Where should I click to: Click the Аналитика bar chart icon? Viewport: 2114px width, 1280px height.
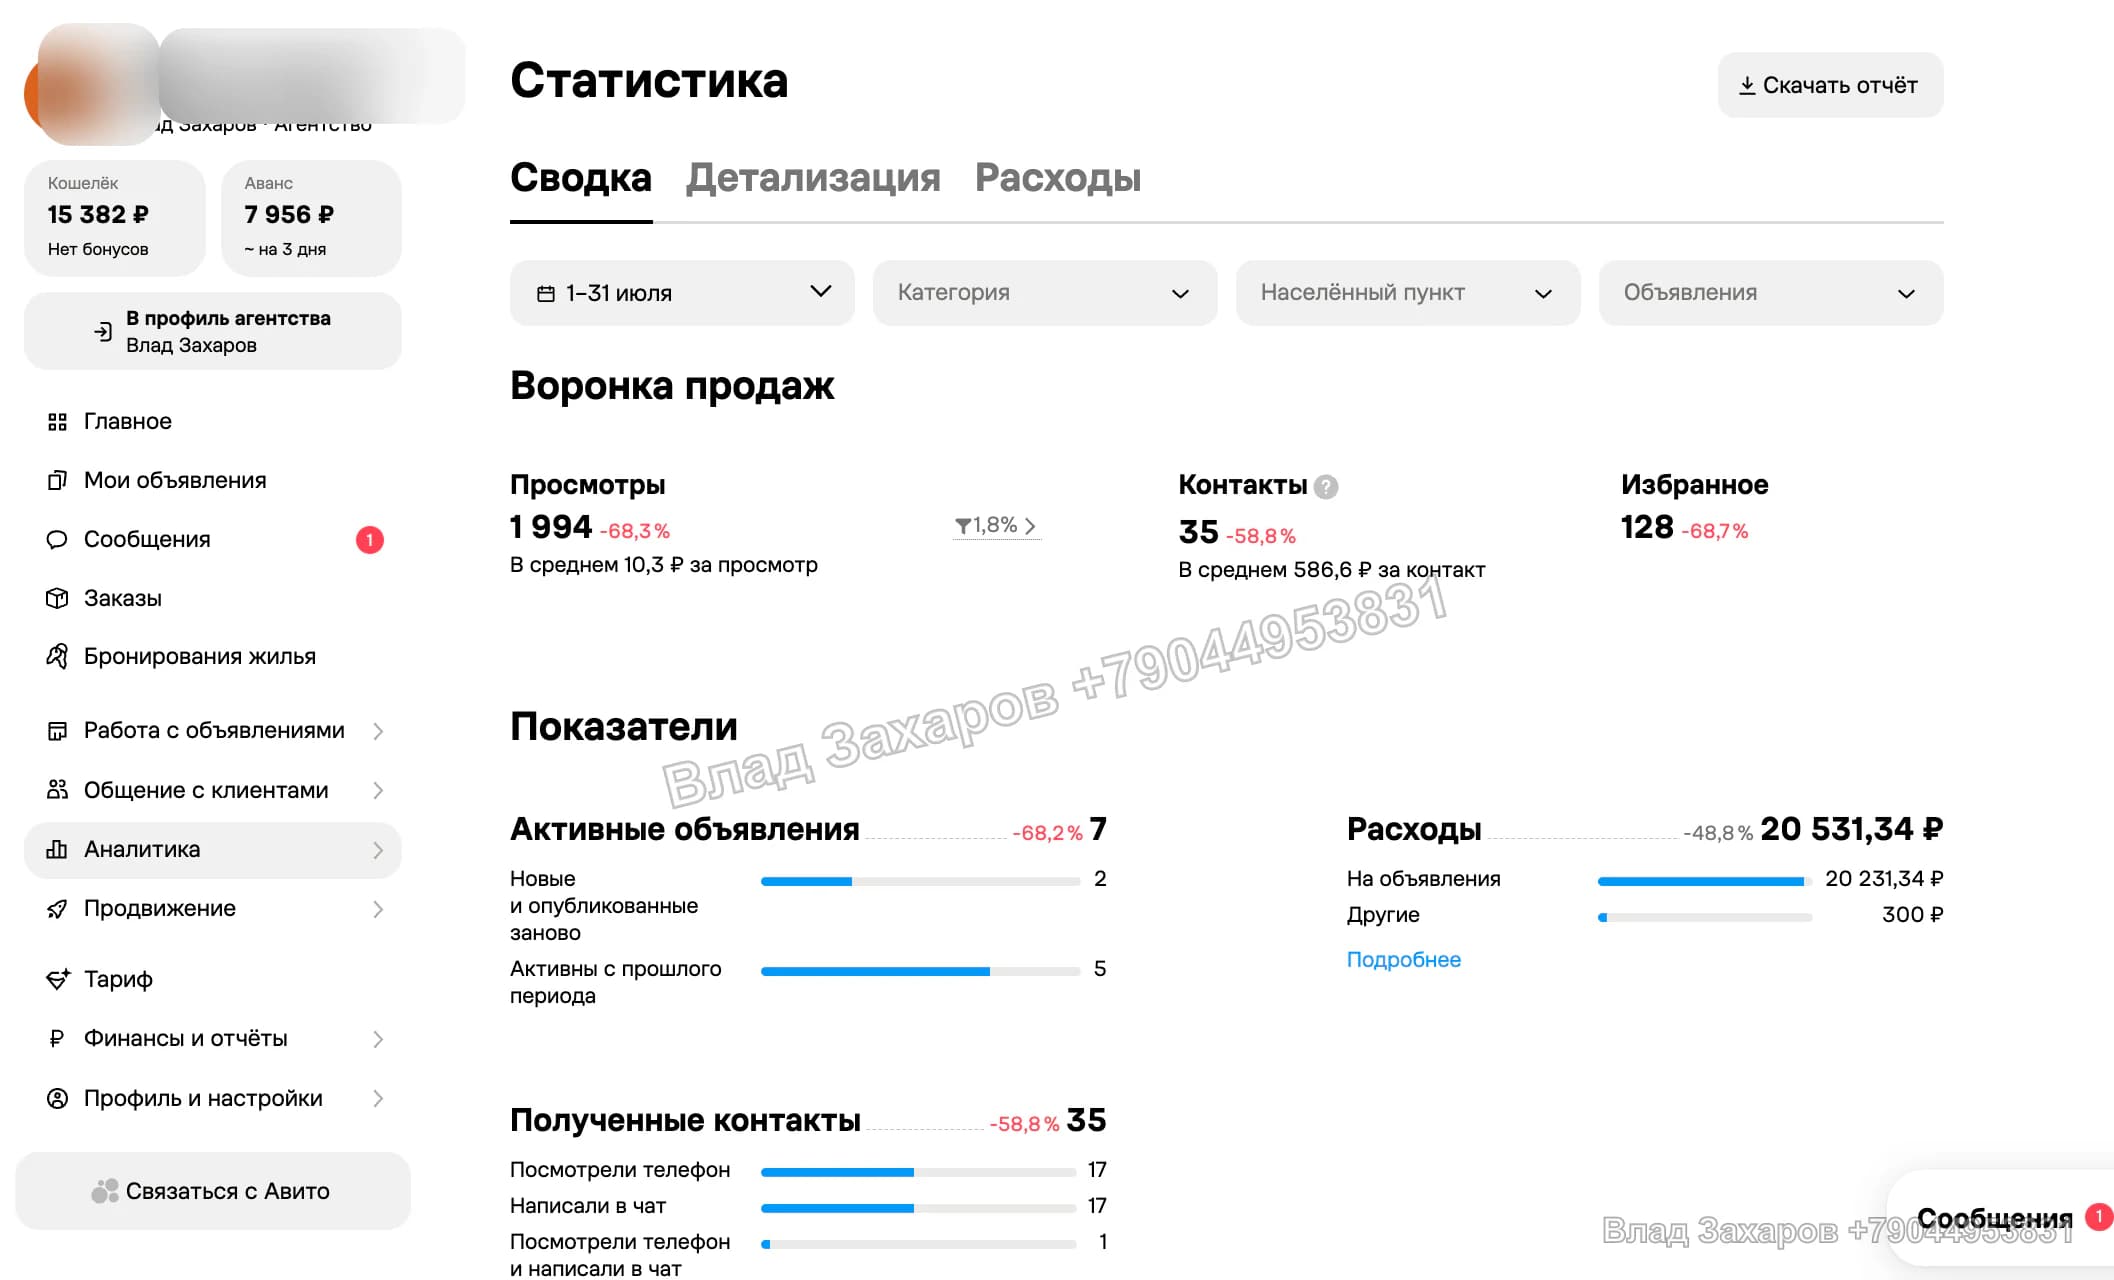[x=57, y=850]
